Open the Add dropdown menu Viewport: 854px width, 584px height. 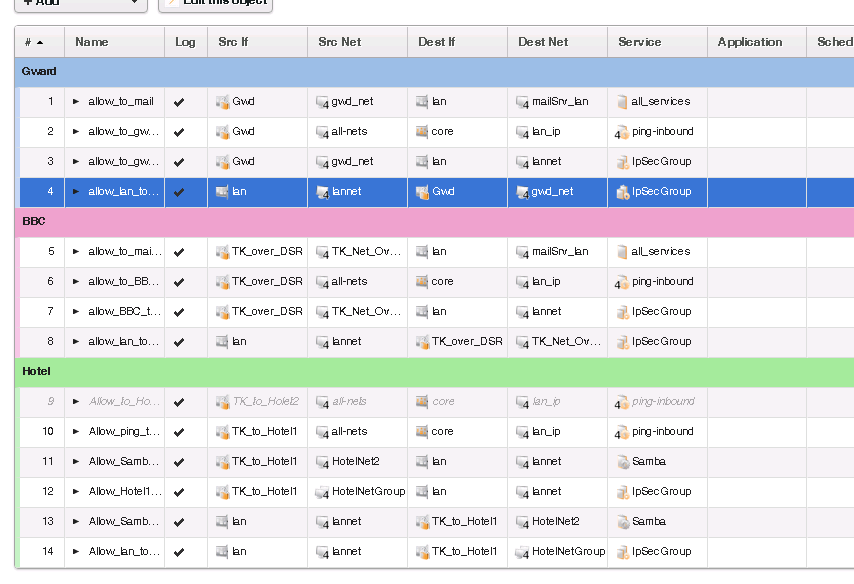[78, 3]
